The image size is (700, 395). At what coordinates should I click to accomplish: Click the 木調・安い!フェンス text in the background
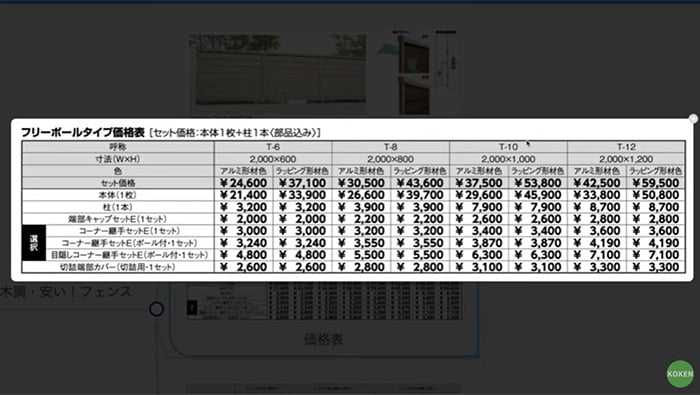[66, 292]
